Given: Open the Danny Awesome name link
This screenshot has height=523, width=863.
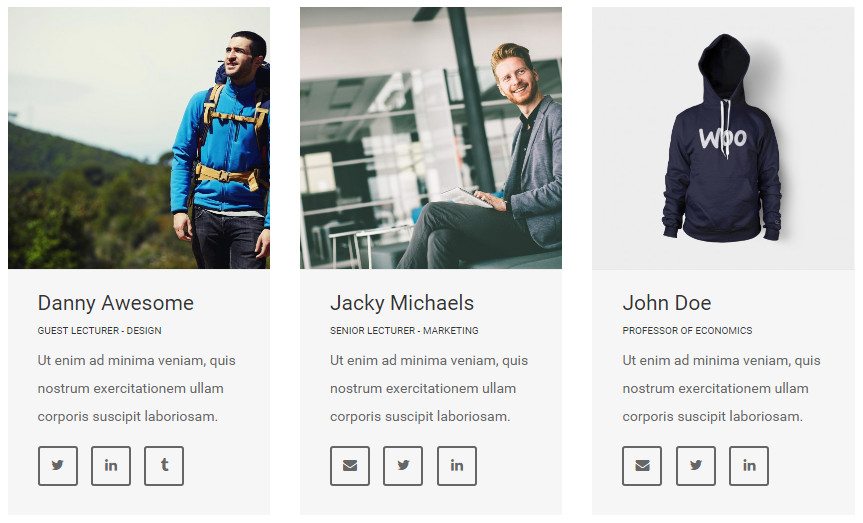Looking at the screenshot, I should coord(116,303).
